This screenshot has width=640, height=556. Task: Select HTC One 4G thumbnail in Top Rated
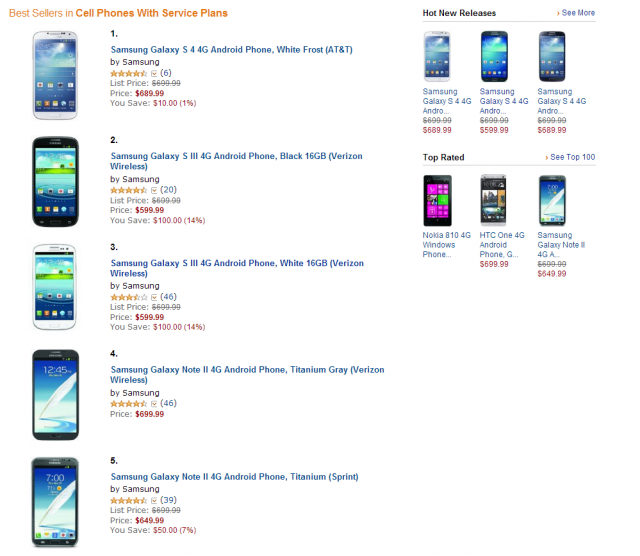tap(493, 200)
